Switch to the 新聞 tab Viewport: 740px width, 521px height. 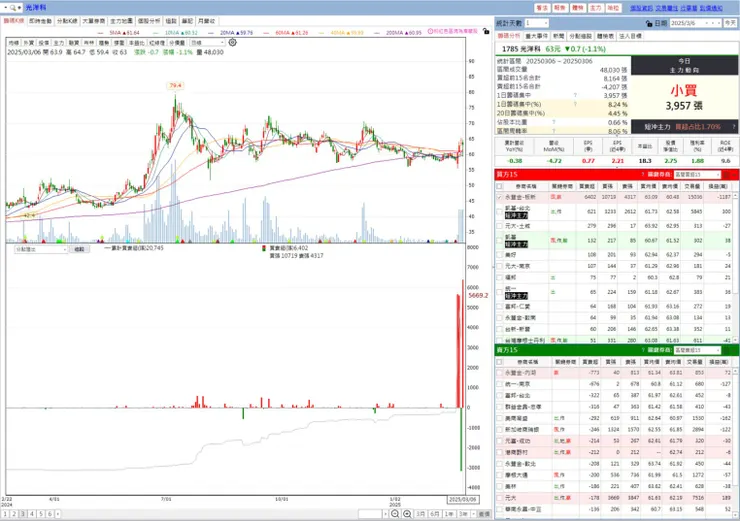tap(559, 36)
